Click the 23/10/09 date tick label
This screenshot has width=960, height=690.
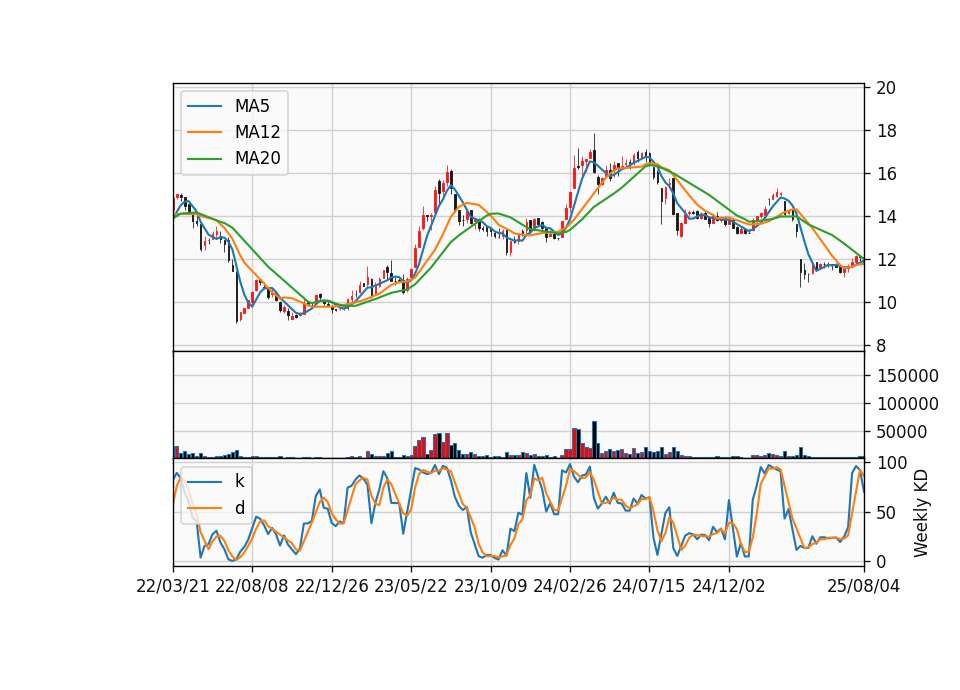(490, 586)
